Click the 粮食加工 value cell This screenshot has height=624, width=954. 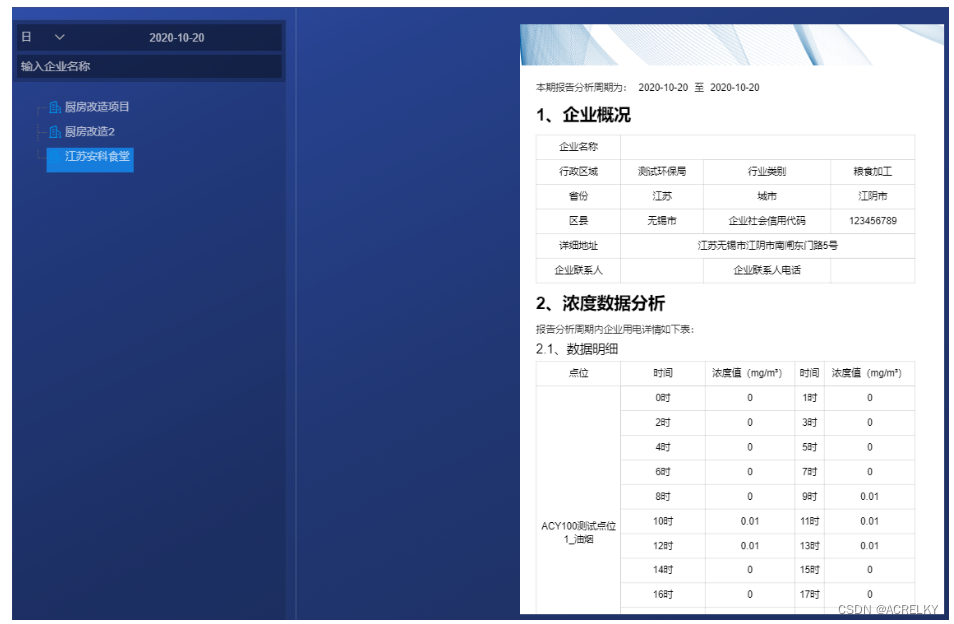[872, 172]
